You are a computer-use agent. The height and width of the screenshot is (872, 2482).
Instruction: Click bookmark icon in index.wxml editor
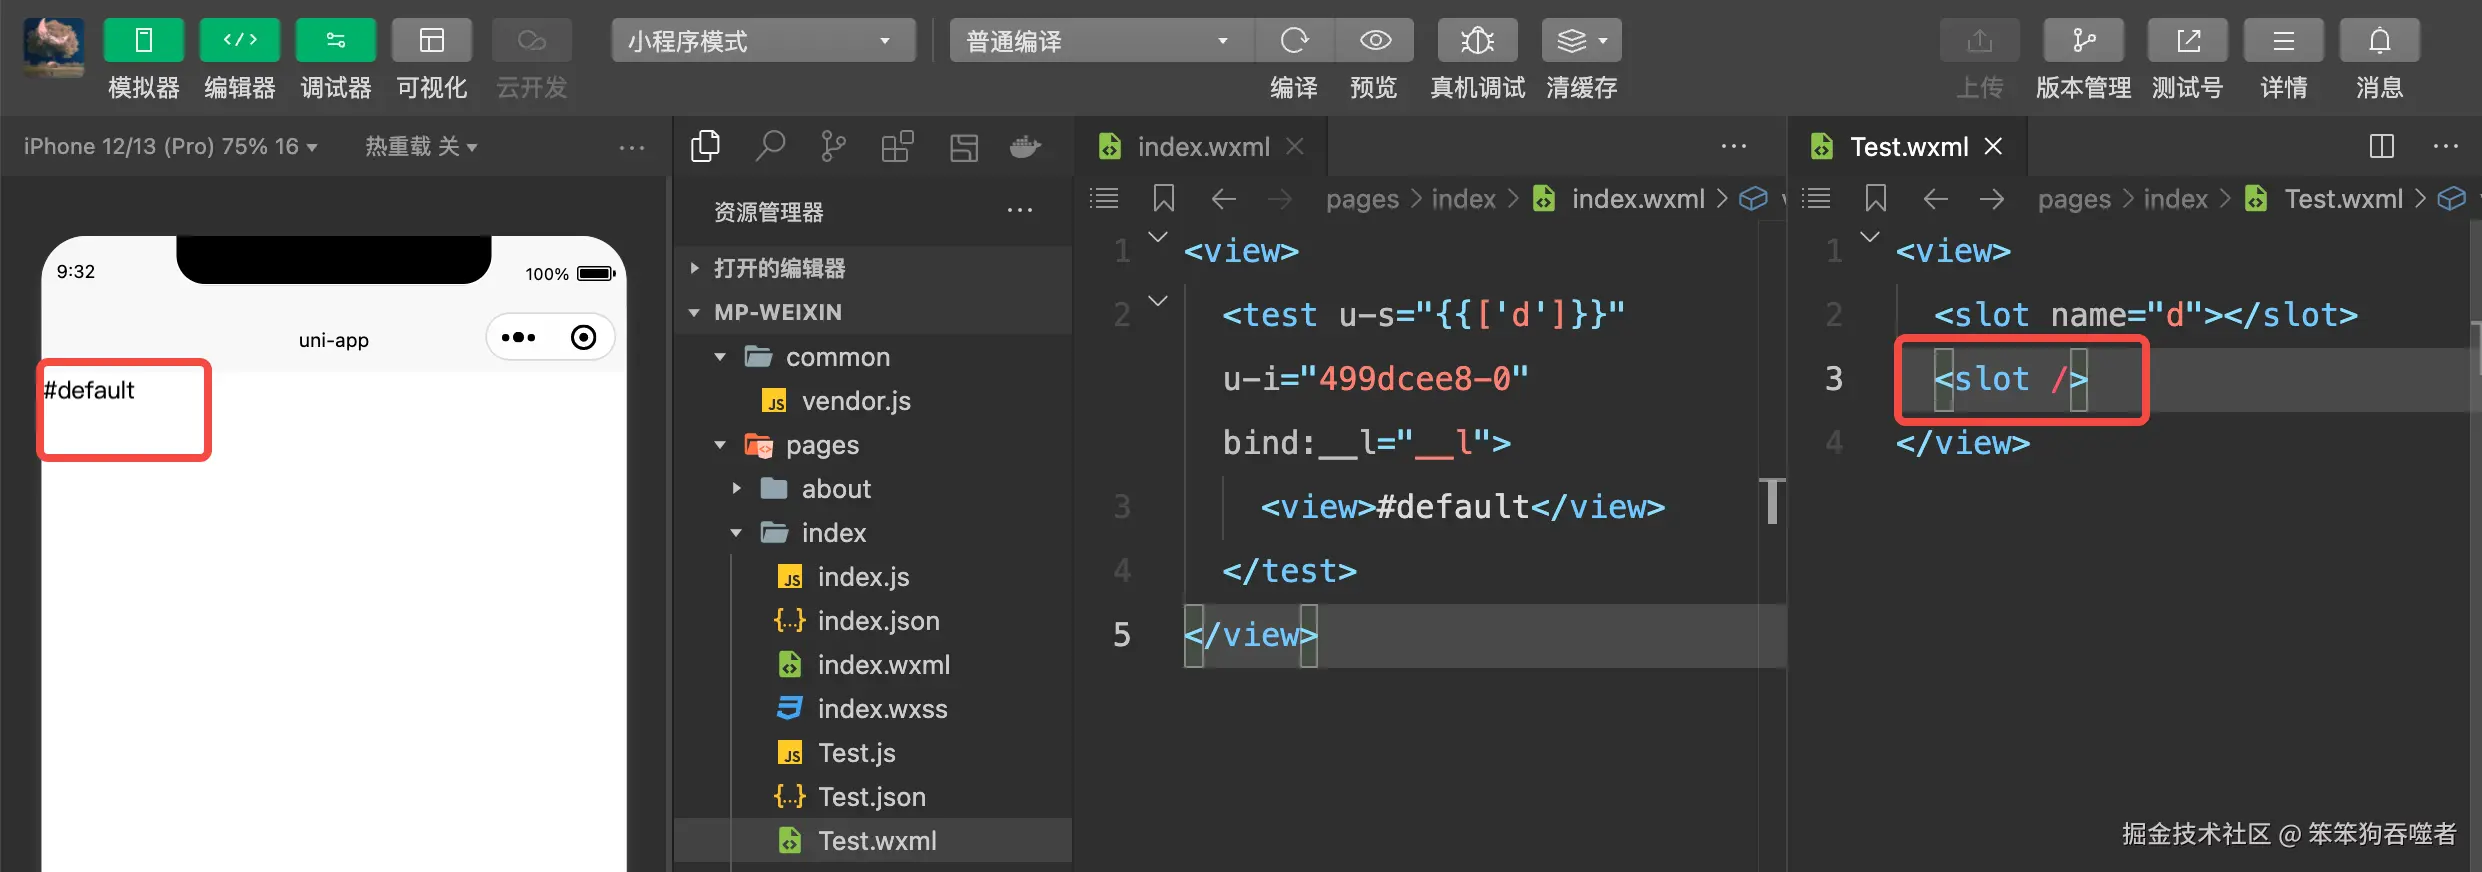(x=1164, y=198)
